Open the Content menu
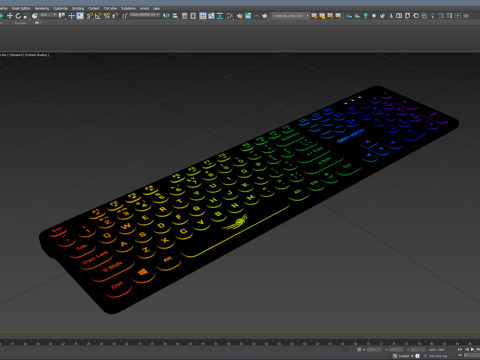The width and height of the screenshot is (480, 360). [94, 8]
